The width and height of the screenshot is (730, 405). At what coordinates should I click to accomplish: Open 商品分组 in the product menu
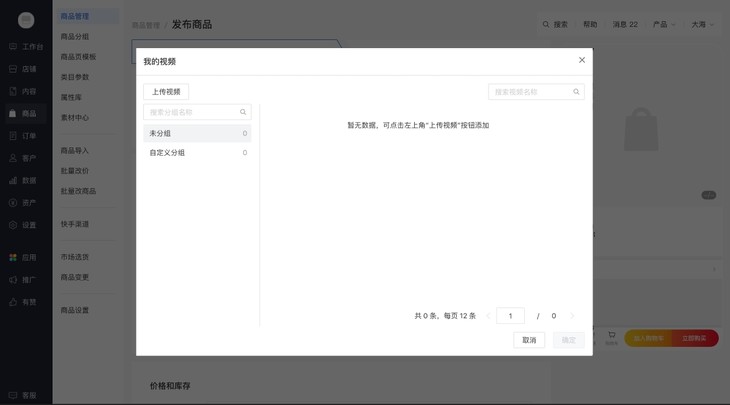75,37
